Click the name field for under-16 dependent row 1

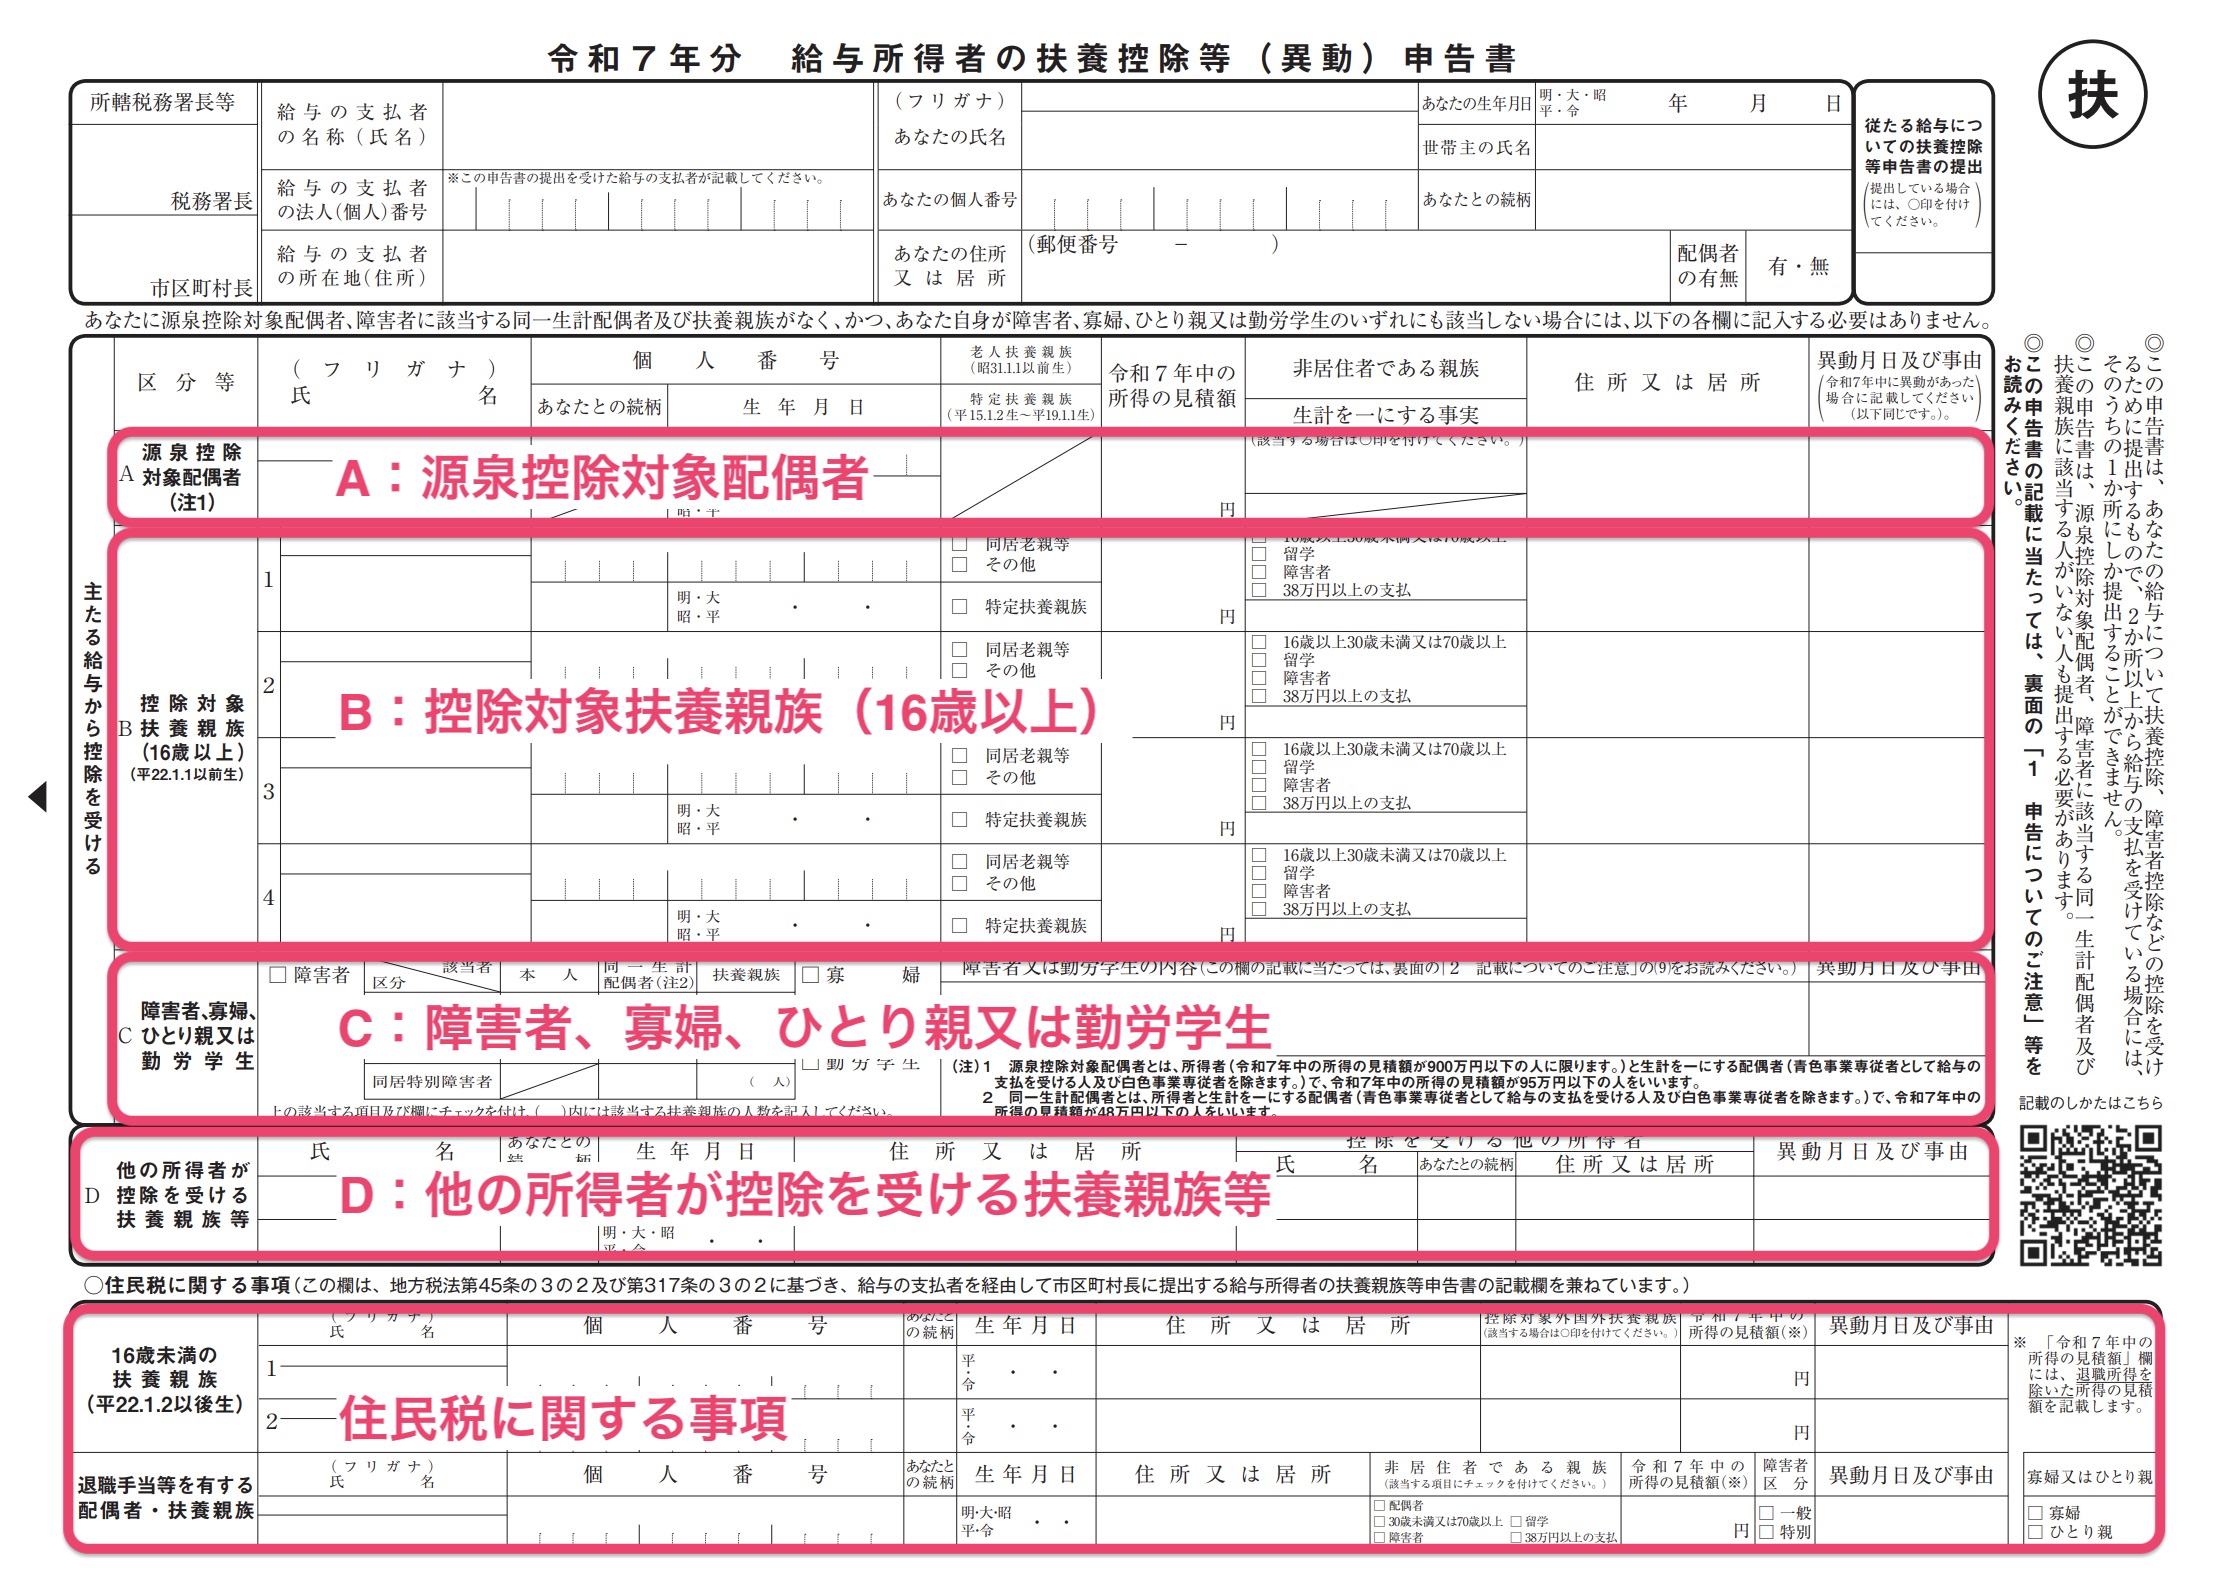[x=394, y=1371]
